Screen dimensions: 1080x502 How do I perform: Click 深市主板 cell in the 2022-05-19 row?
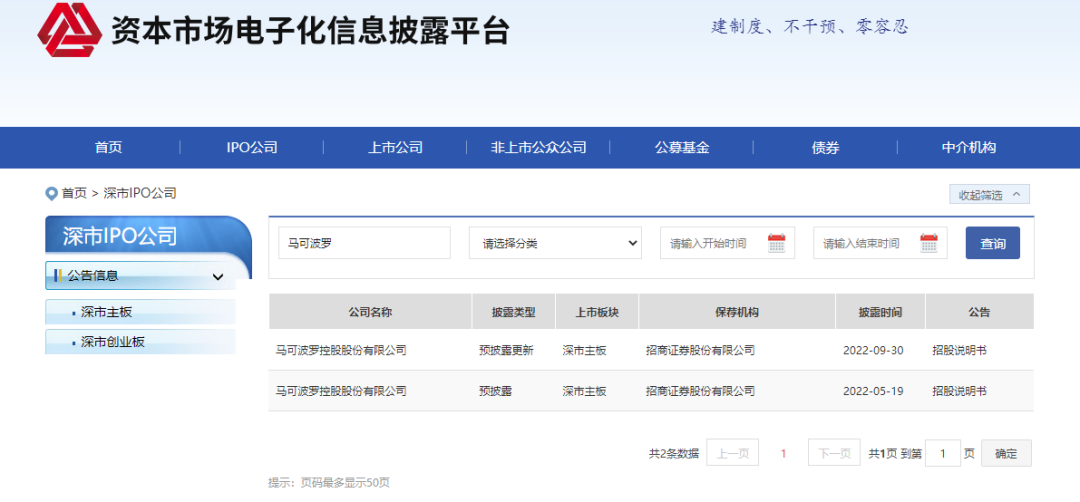click(x=584, y=391)
